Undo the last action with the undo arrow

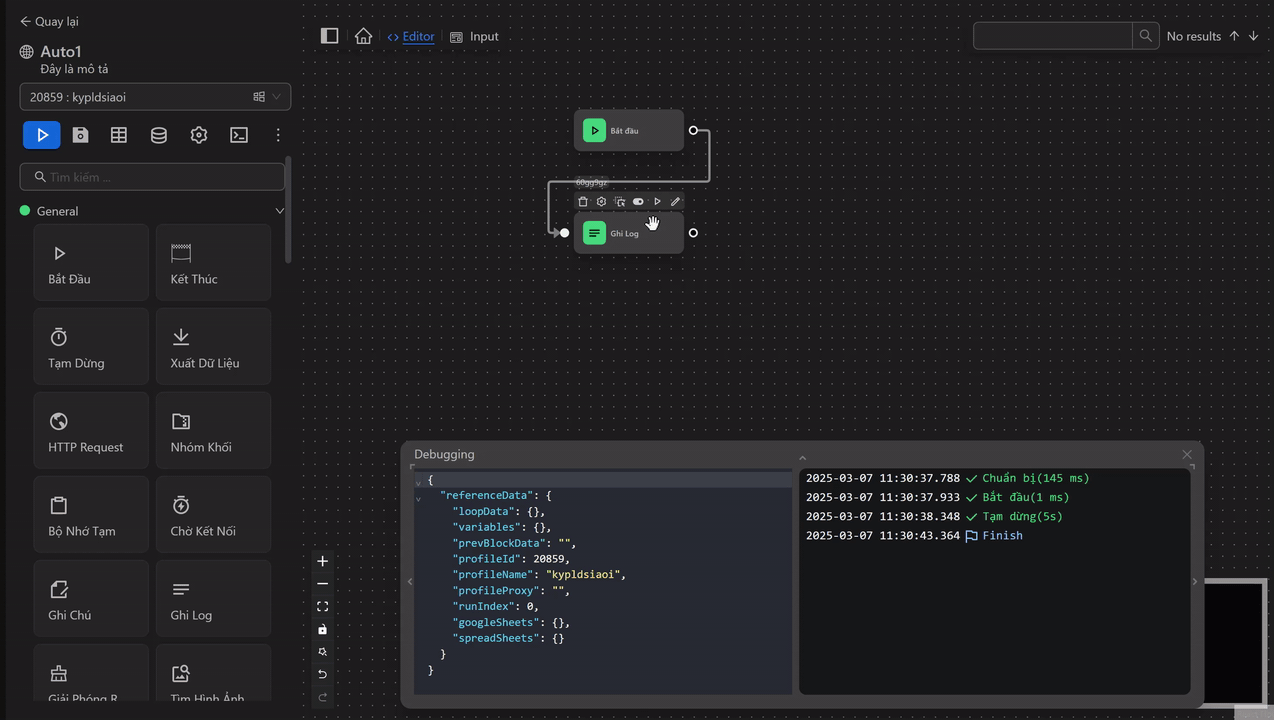click(322, 674)
